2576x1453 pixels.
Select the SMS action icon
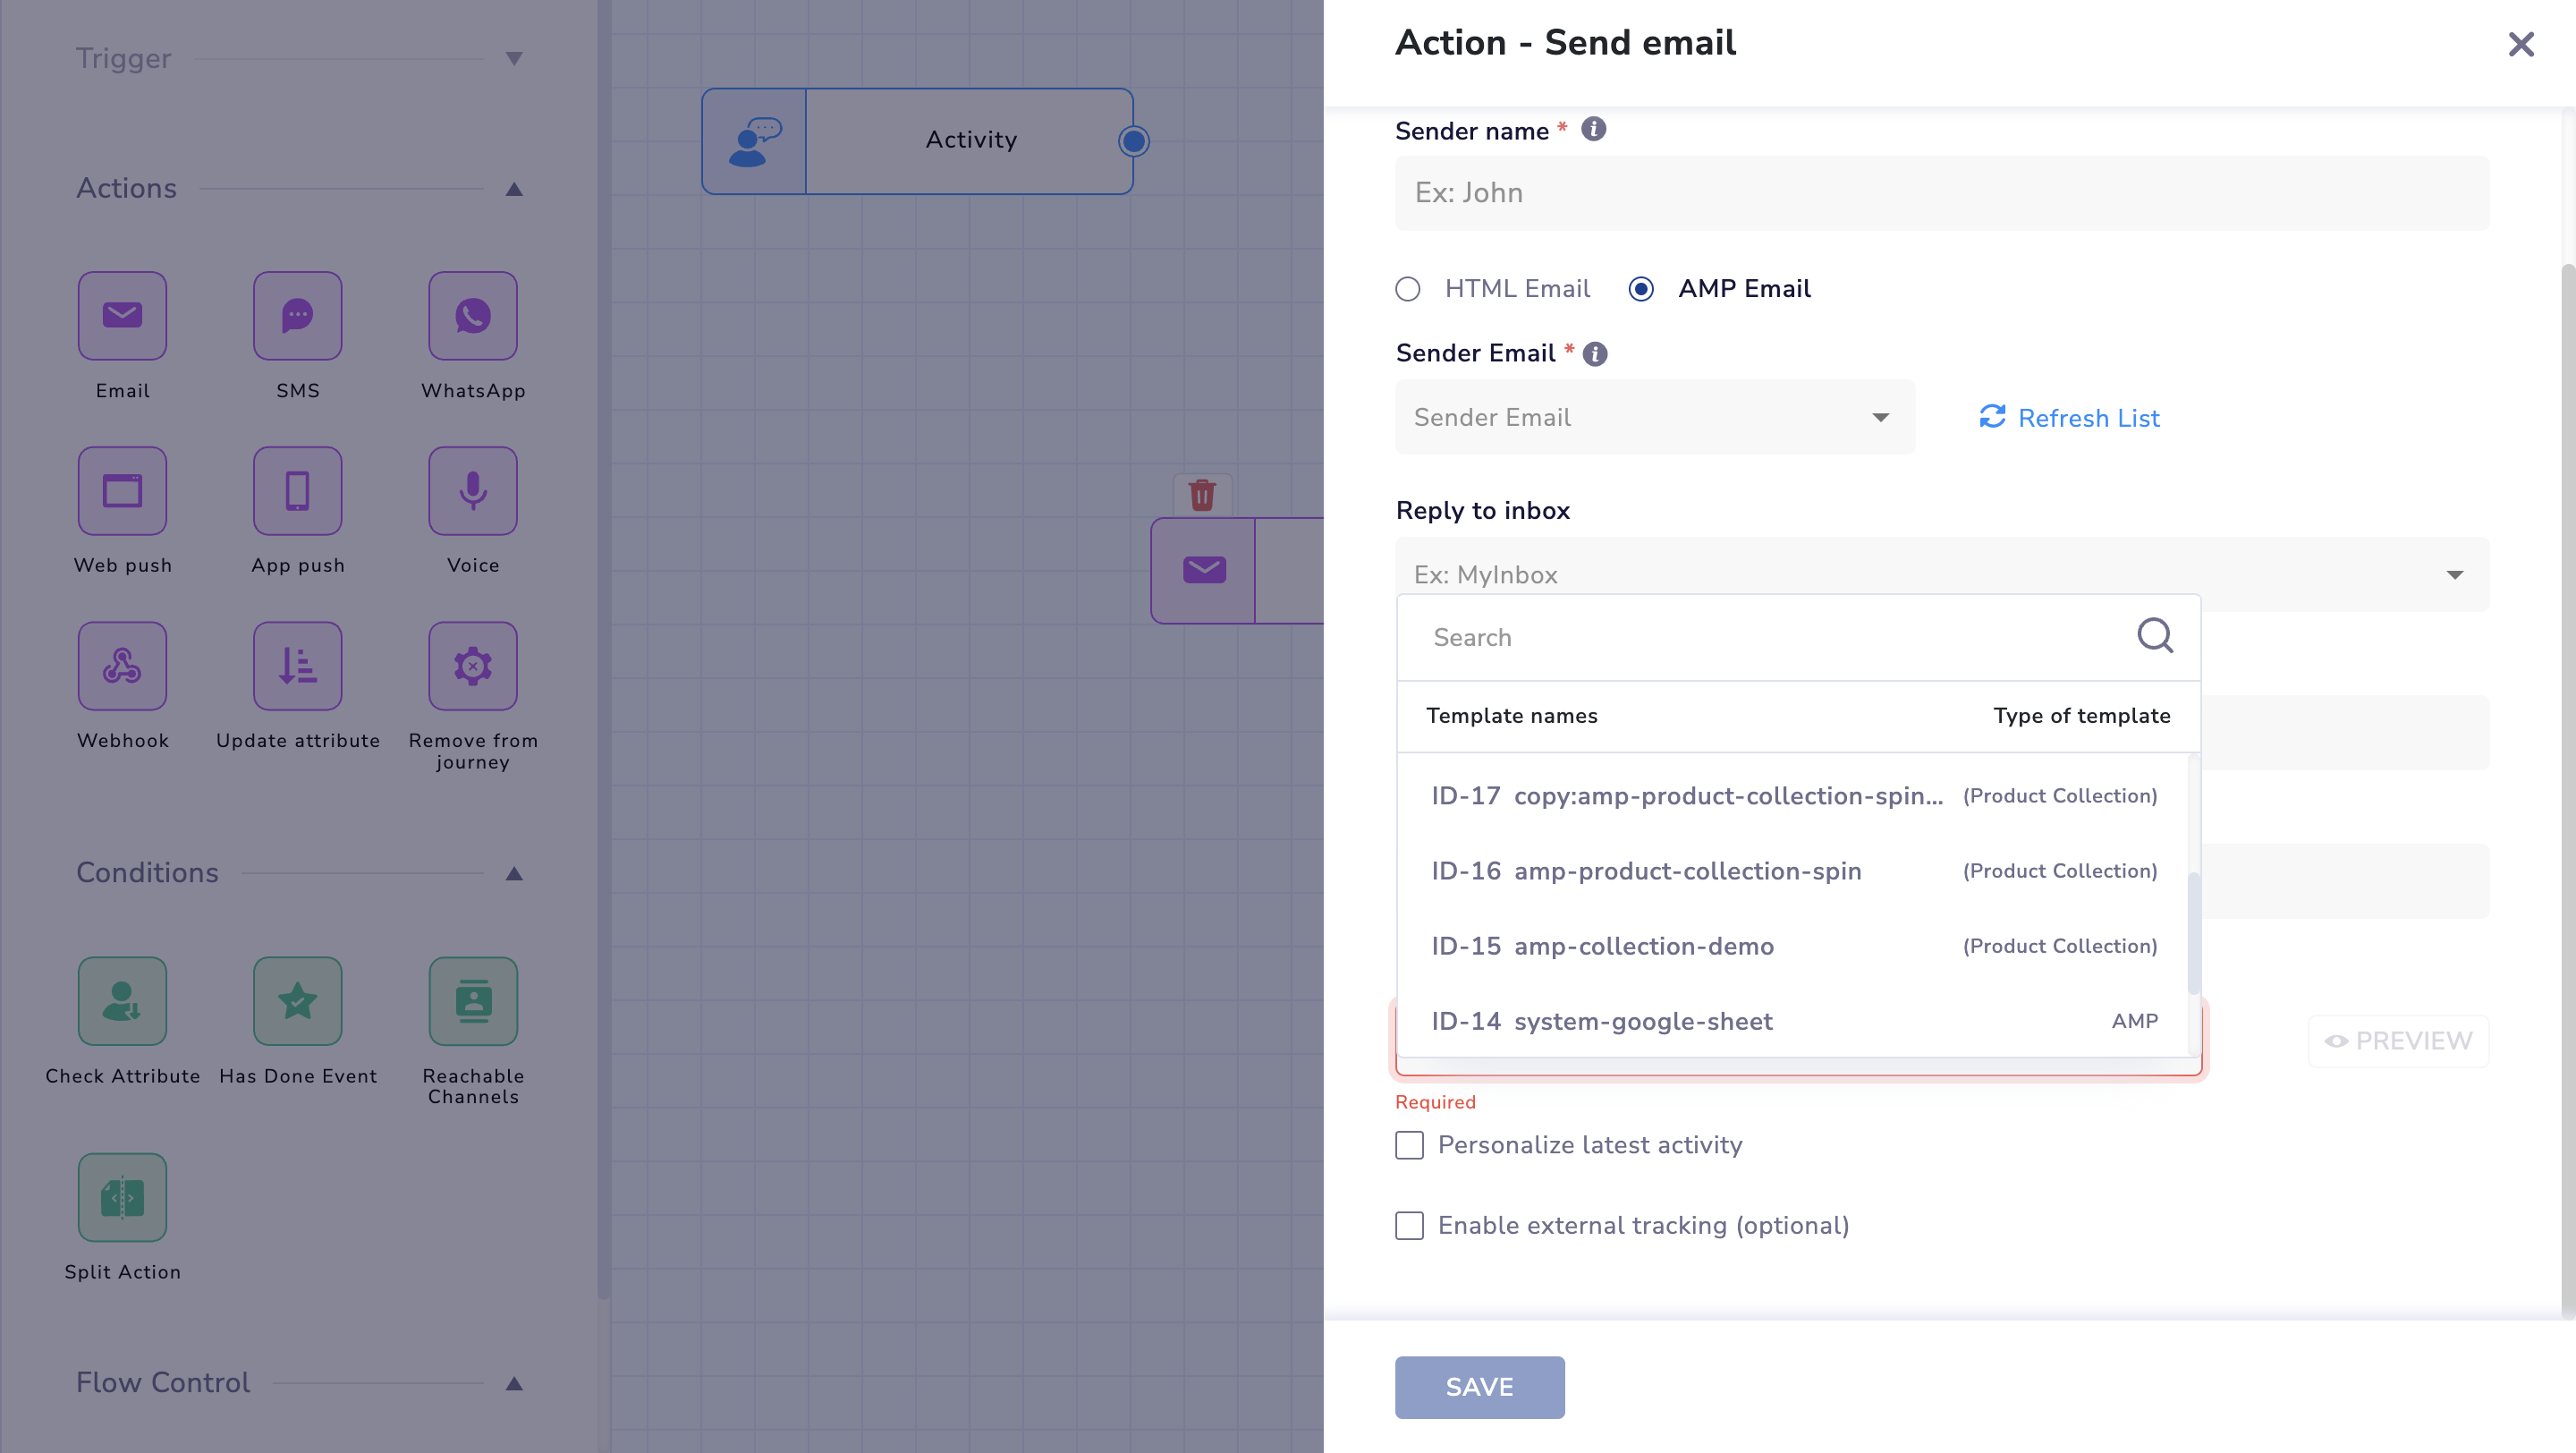297,315
